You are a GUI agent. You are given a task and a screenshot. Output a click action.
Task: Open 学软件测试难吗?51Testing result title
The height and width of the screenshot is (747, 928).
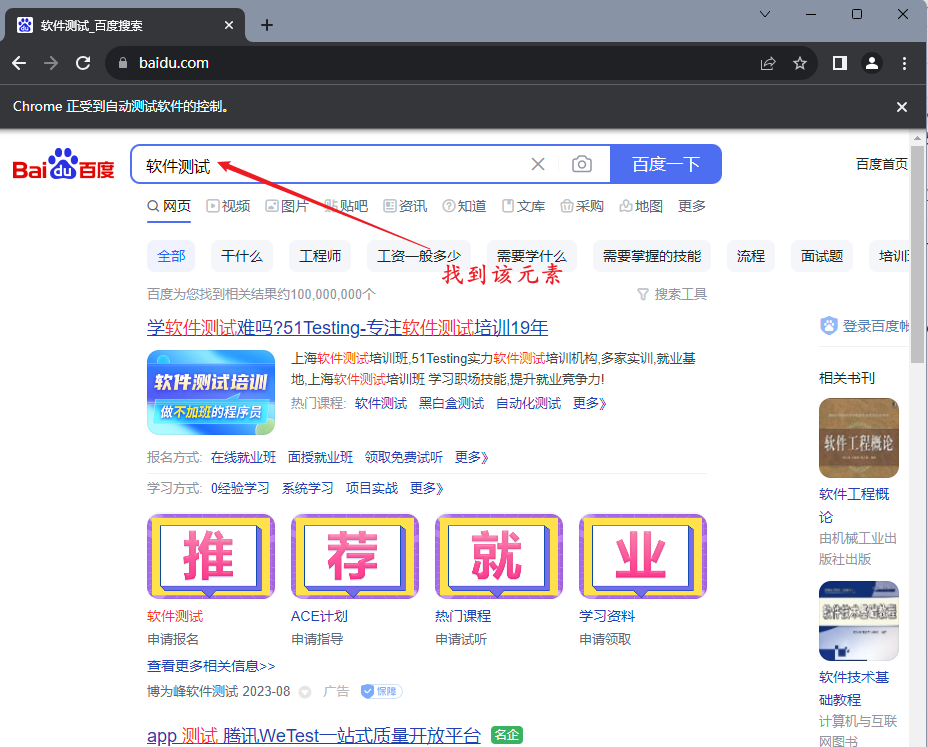pyautogui.click(x=347, y=327)
